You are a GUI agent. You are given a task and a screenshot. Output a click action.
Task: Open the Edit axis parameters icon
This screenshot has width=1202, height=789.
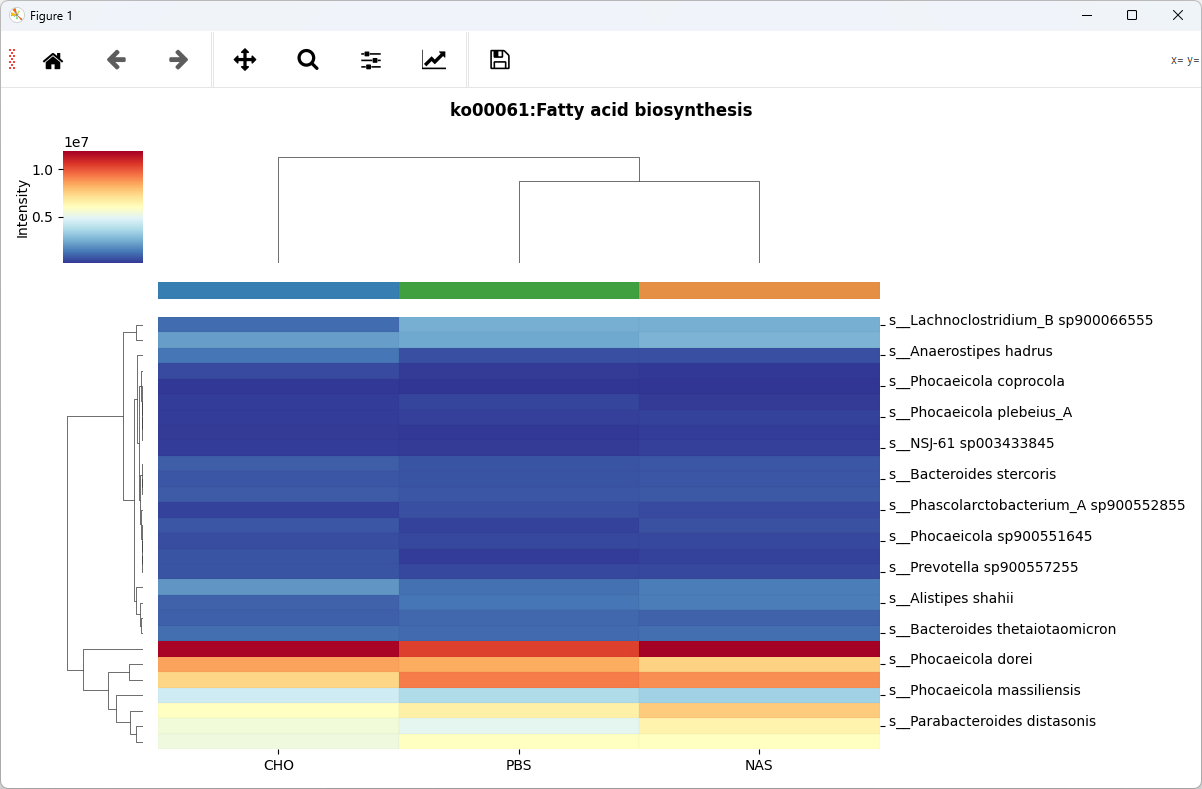pos(434,60)
